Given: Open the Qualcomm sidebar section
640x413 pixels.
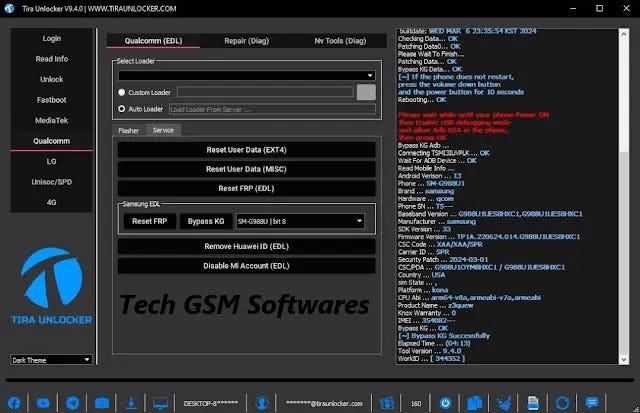Looking at the screenshot, I should [x=51, y=141].
